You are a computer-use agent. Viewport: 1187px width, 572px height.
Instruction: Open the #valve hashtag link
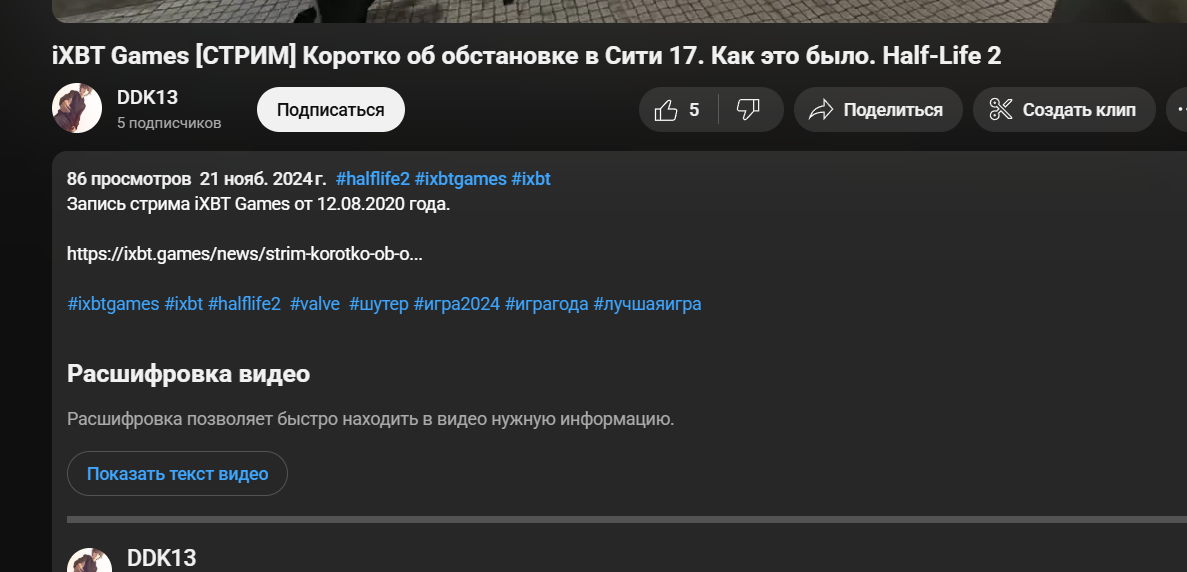[315, 304]
